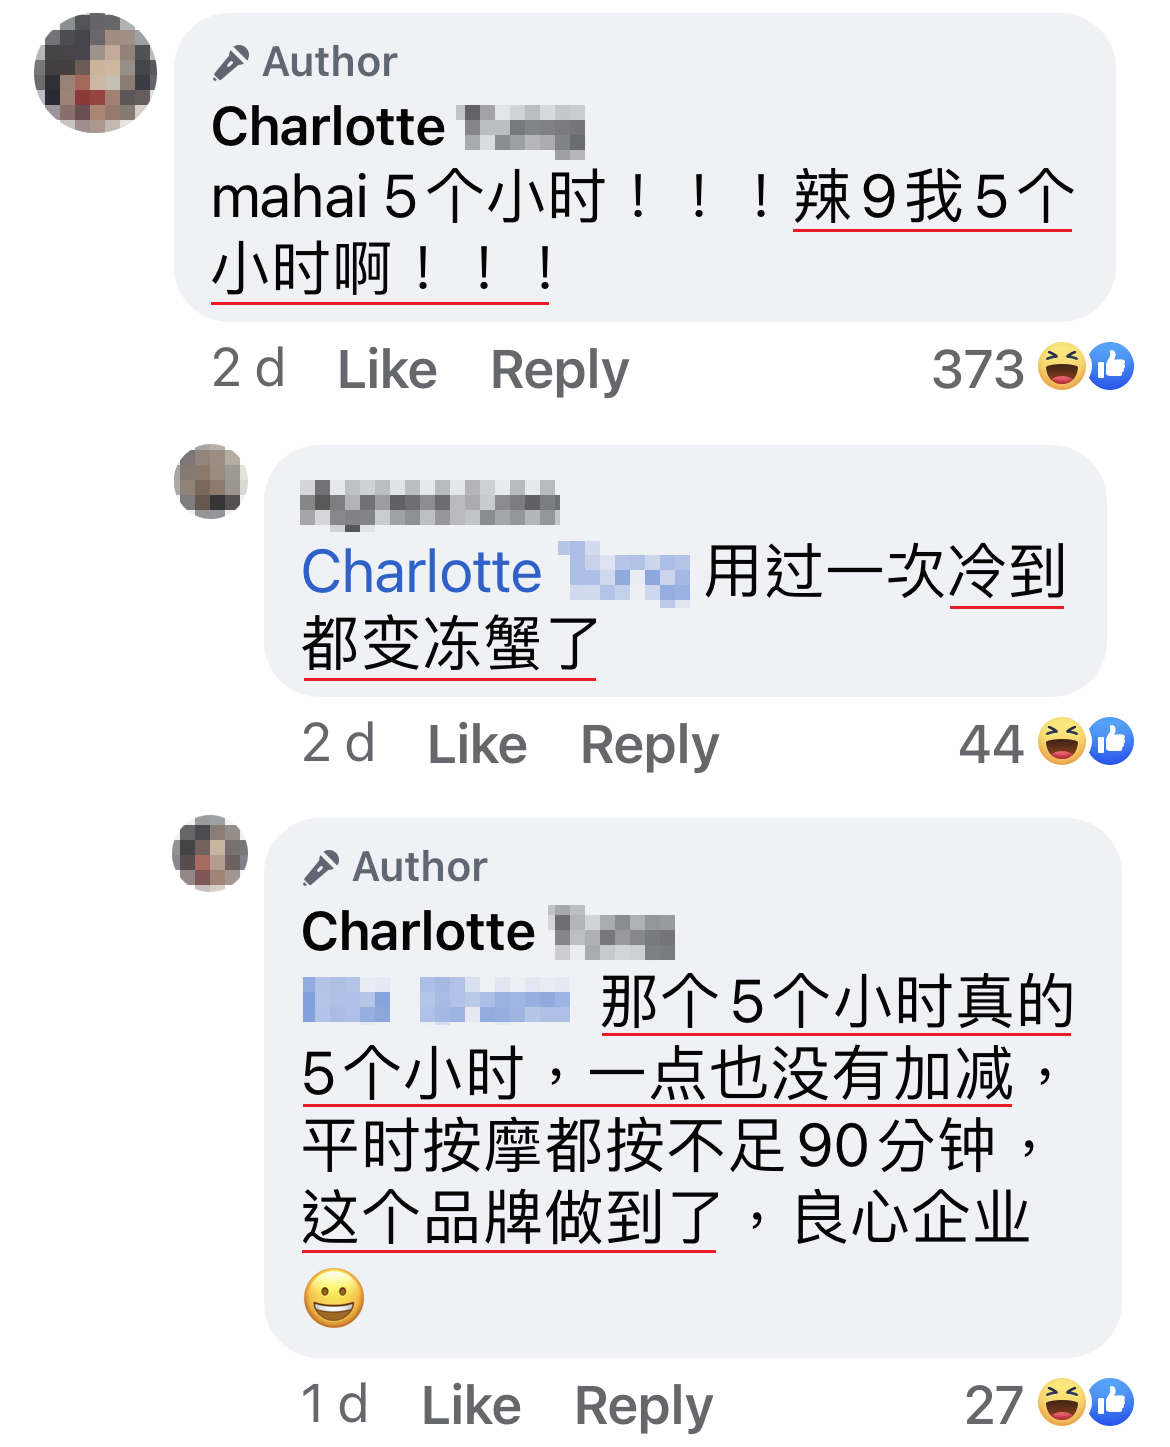Like the 冻蟹 reply comment
The height and width of the screenshot is (1447, 1170).
pos(477,745)
